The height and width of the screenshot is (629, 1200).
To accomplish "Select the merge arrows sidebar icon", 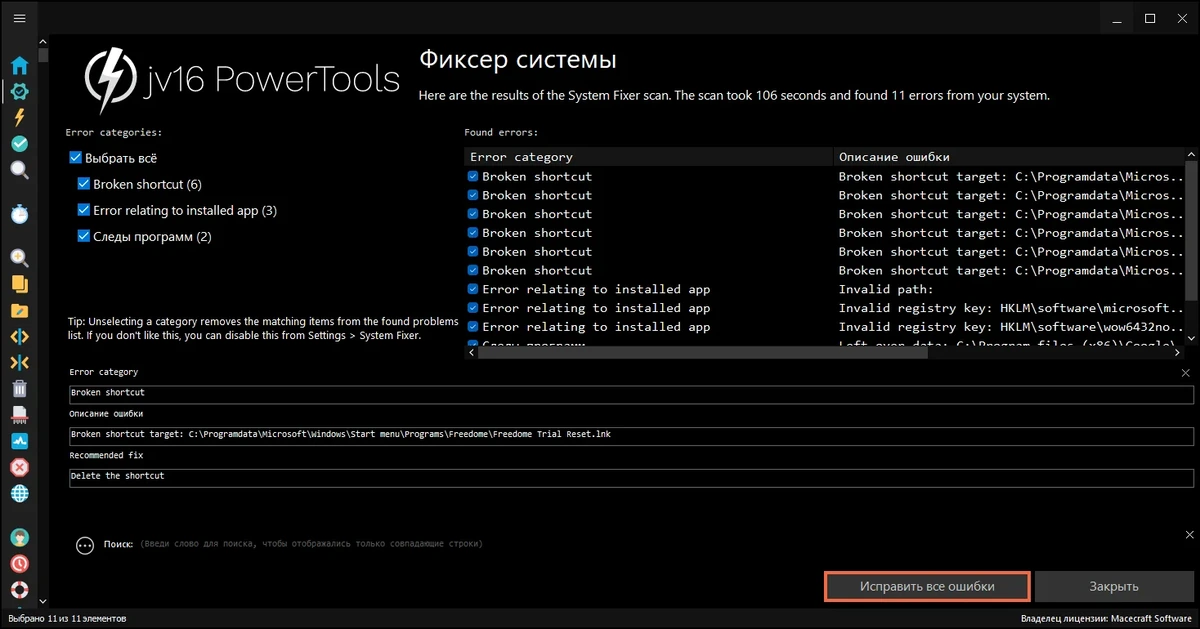I will pos(19,363).
